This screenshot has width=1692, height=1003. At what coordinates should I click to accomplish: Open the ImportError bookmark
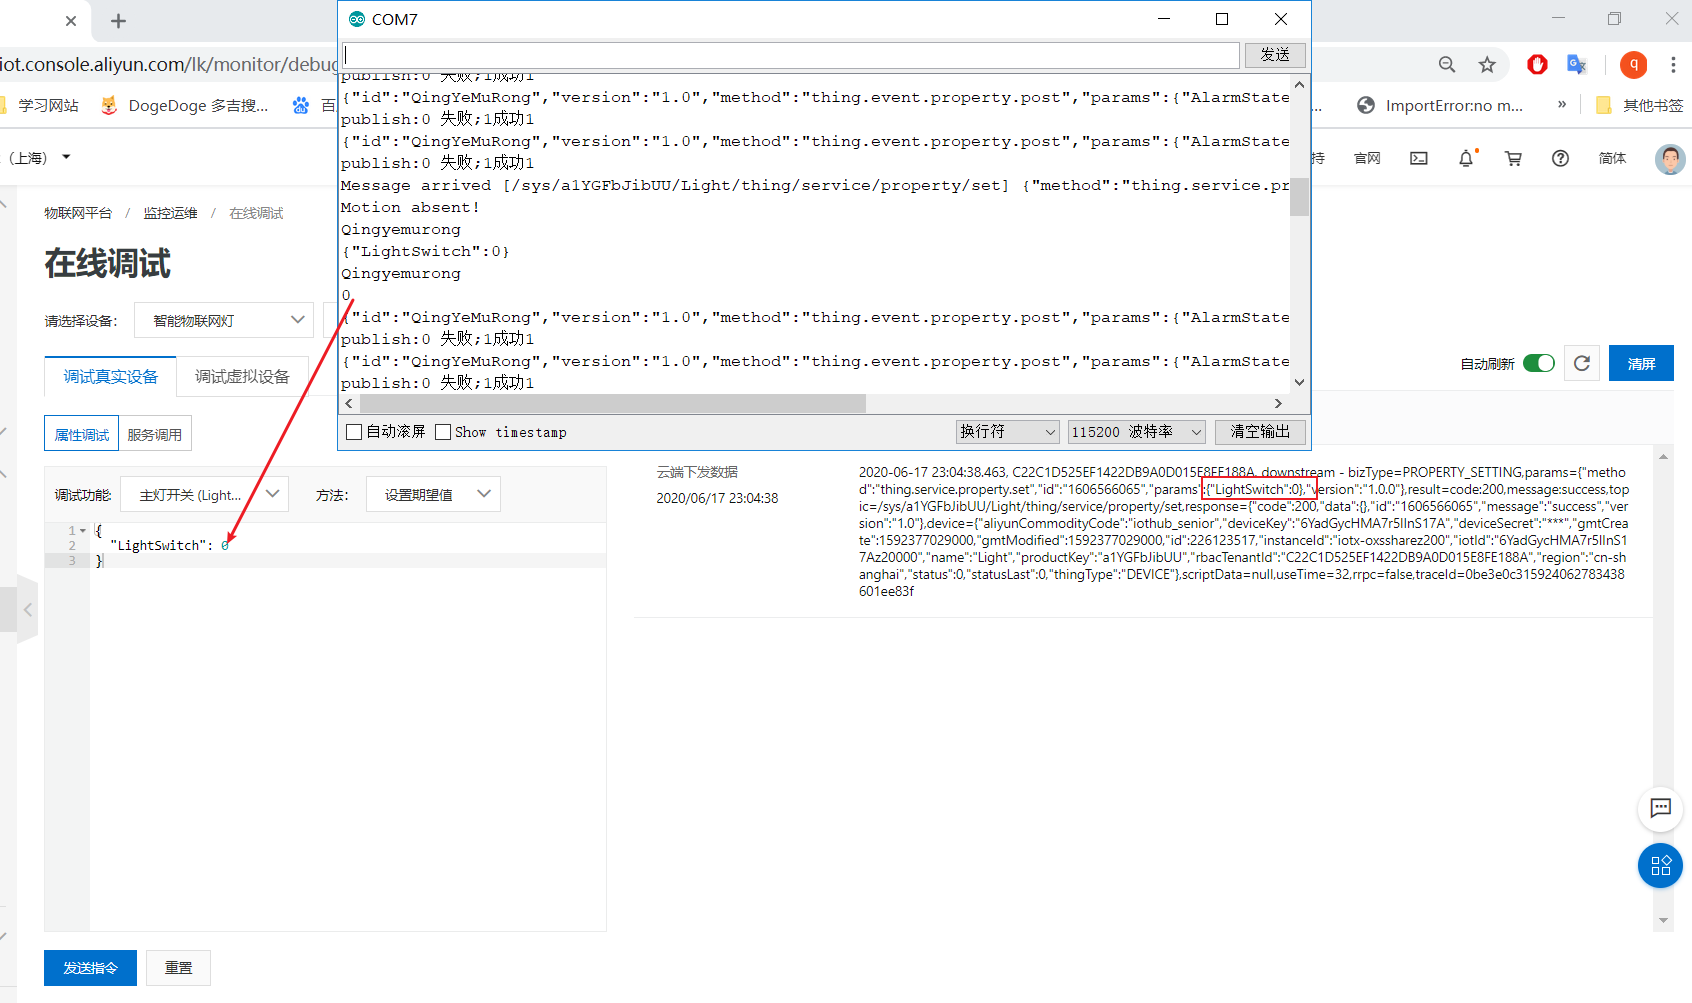coord(1440,105)
